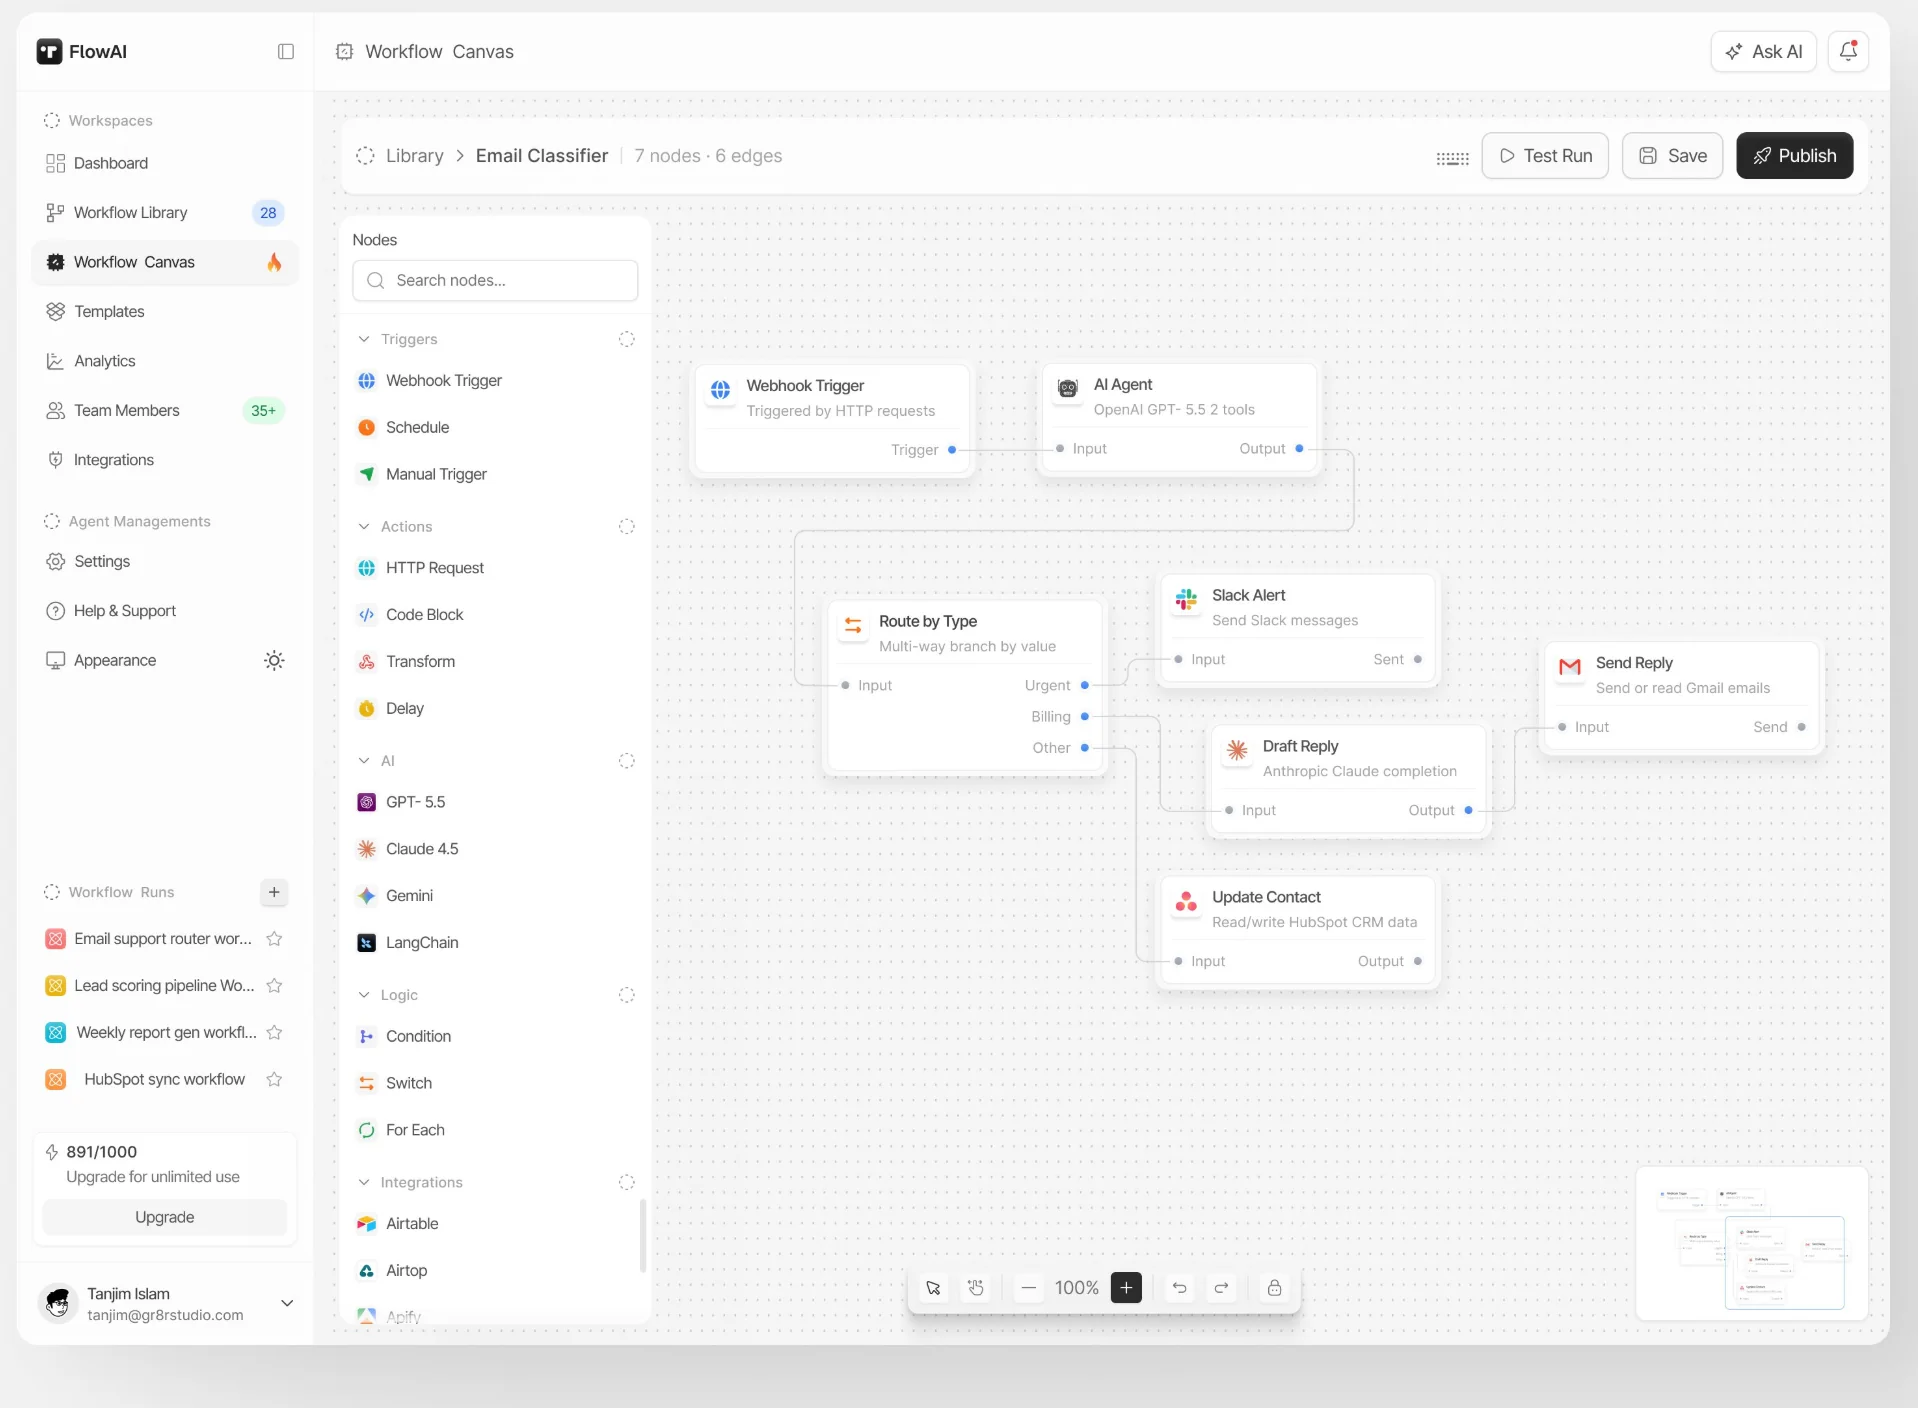Open the Ask AI assistant
1918x1408 pixels.
click(1763, 52)
